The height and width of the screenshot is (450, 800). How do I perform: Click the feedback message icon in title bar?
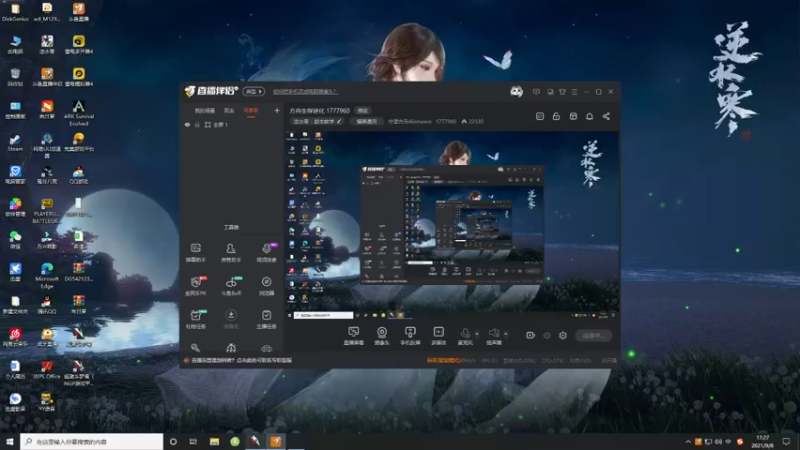click(536, 92)
